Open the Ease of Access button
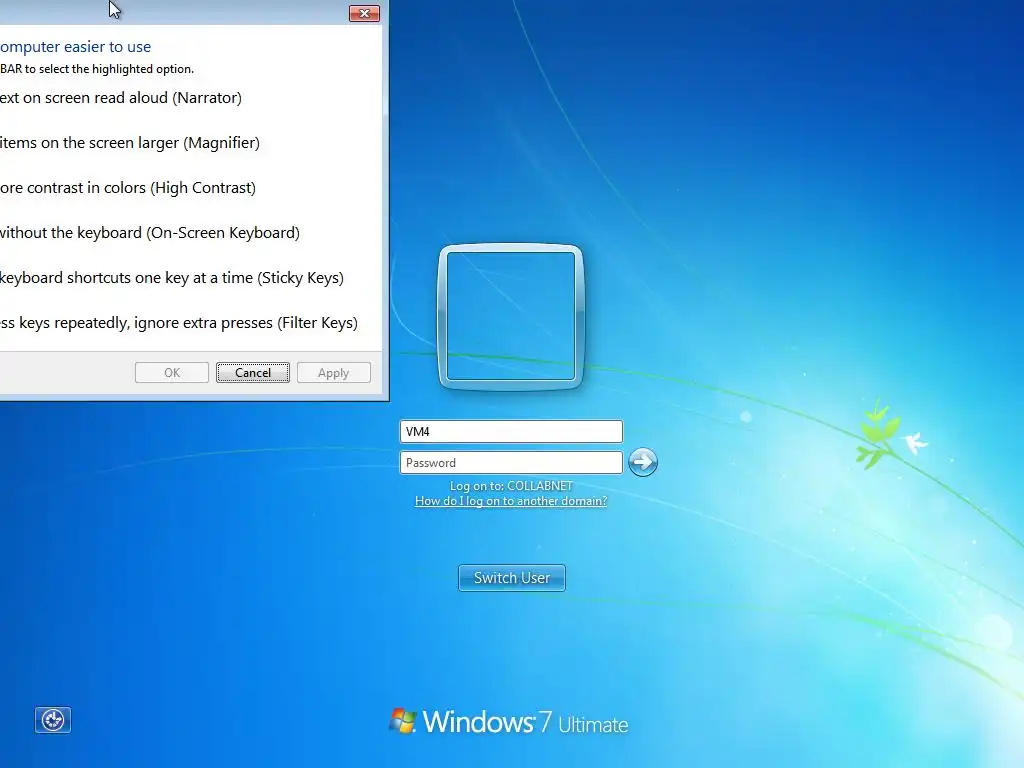 (x=53, y=720)
